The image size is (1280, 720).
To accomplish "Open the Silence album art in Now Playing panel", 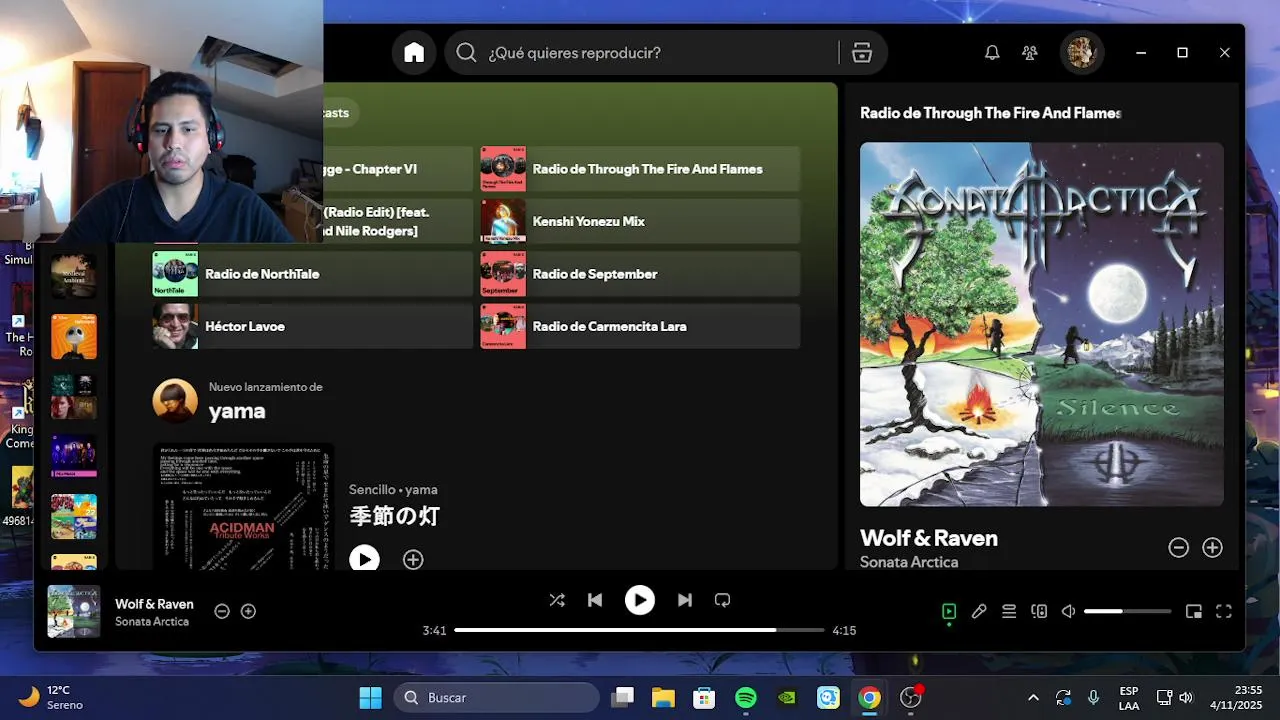I will click(x=1042, y=324).
